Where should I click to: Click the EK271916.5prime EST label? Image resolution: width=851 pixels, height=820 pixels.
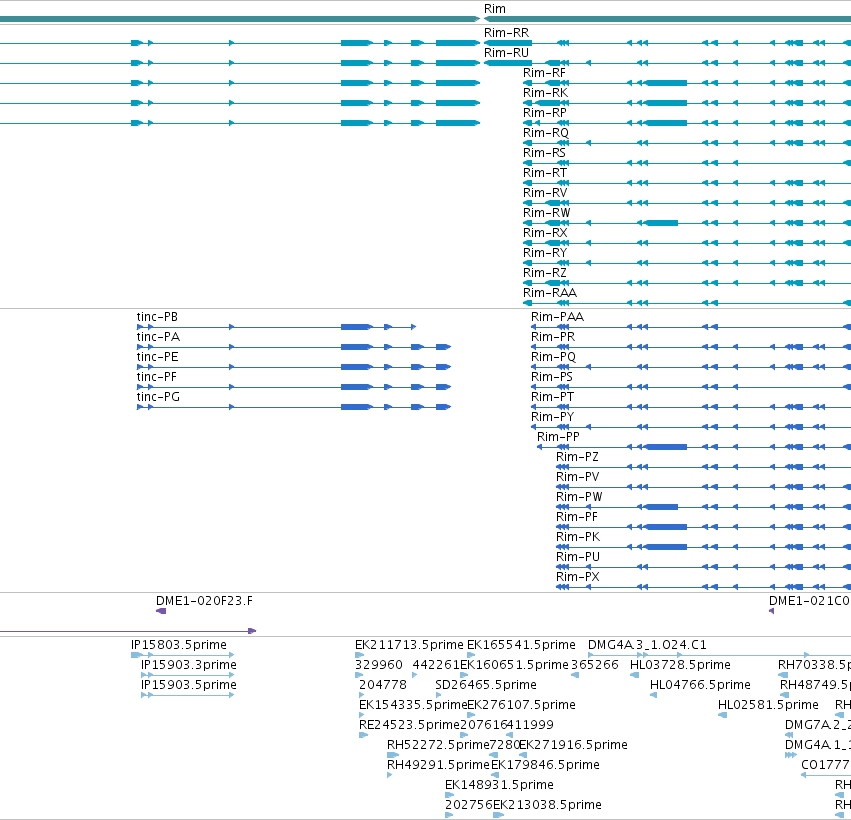tap(573, 745)
